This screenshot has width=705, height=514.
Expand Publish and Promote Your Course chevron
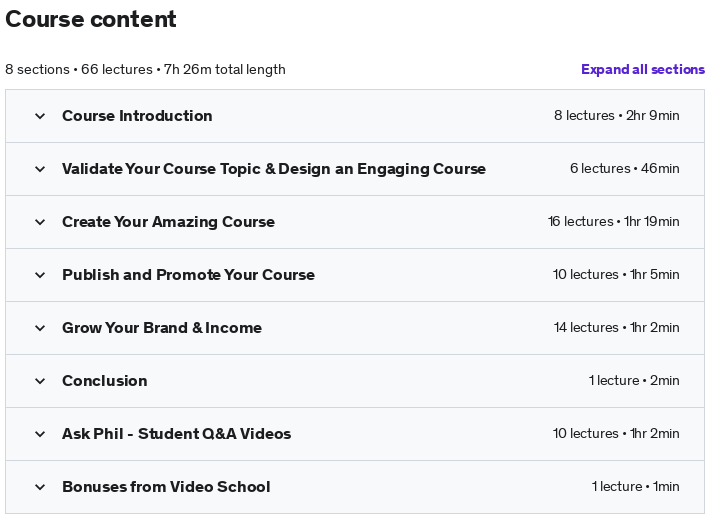click(40, 275)
